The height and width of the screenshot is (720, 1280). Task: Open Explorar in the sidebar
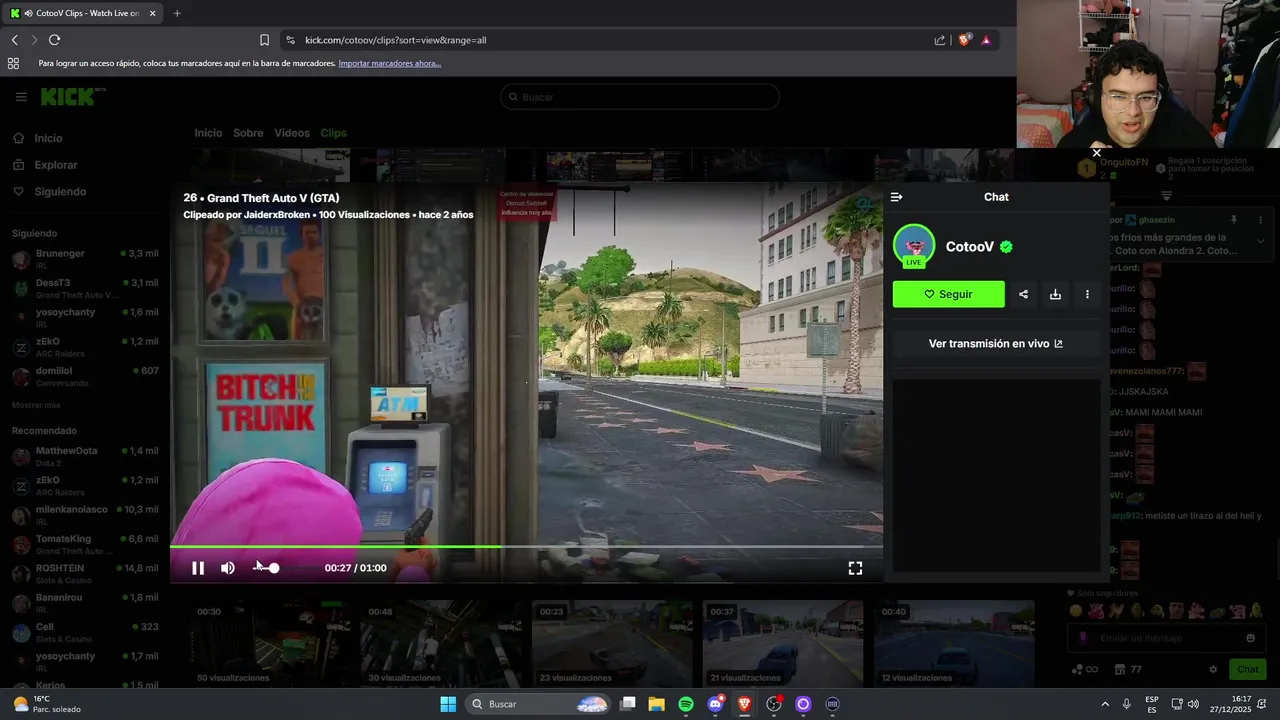click(55, 165)
